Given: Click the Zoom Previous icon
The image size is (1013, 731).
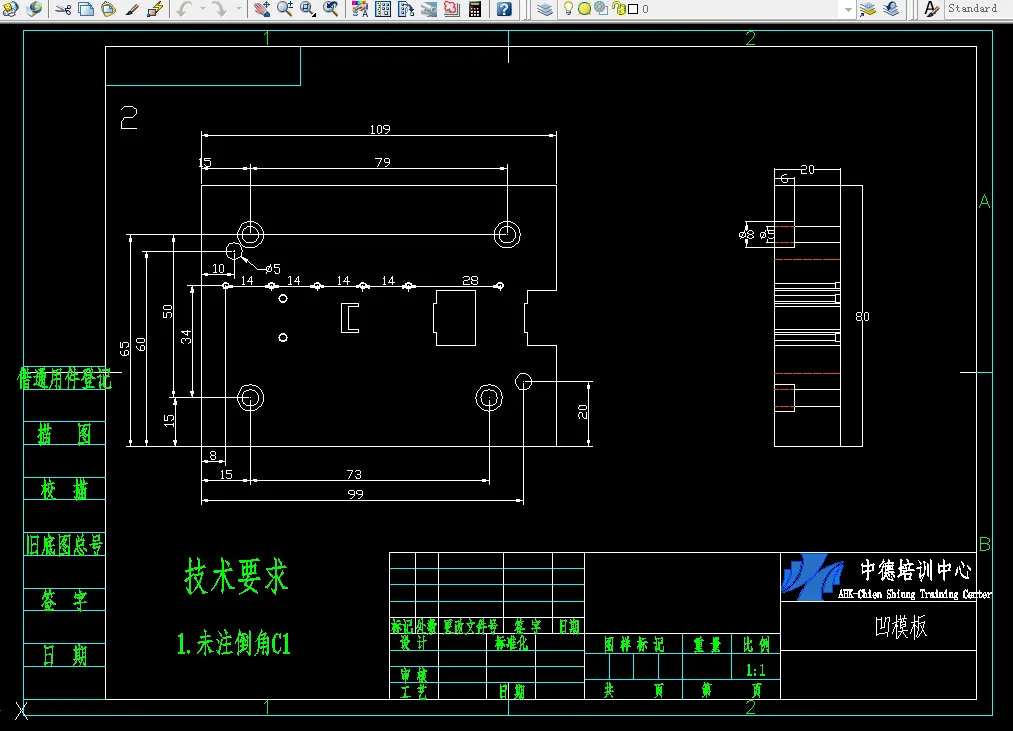Looking at the screenshot, I should point(331,8).
